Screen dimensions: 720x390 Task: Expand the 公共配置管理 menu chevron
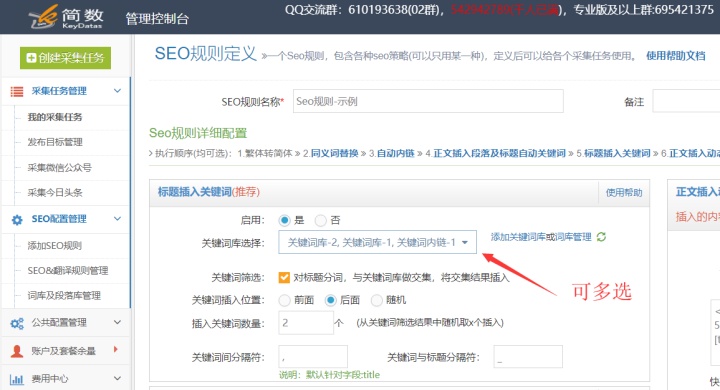pos(118,322)
